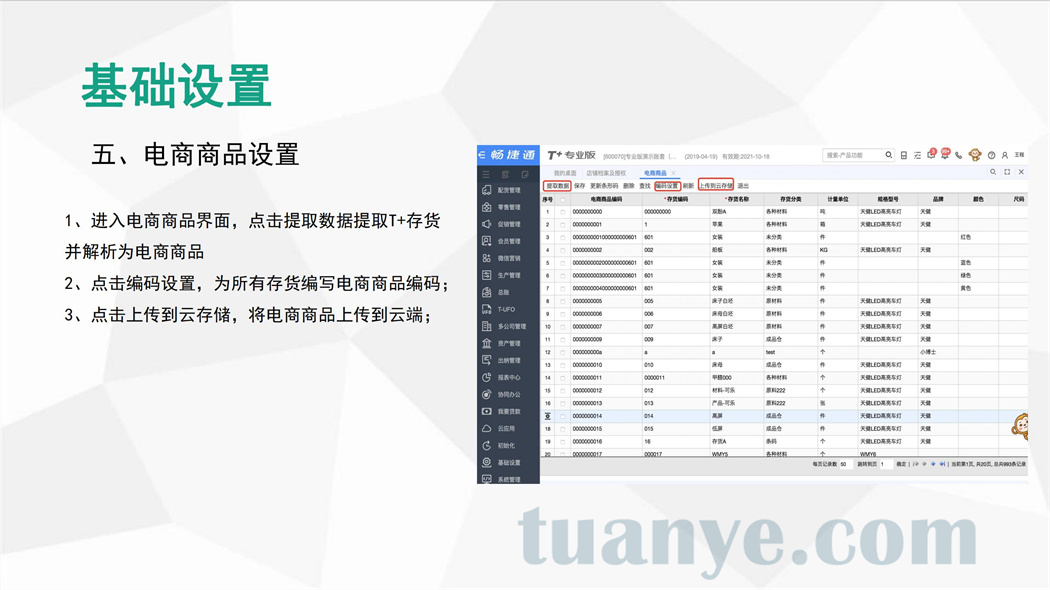Switch to the 店铺档案及授权 tab
Image resolution: width=1050 pixels, height=590 pixels.
606,173
